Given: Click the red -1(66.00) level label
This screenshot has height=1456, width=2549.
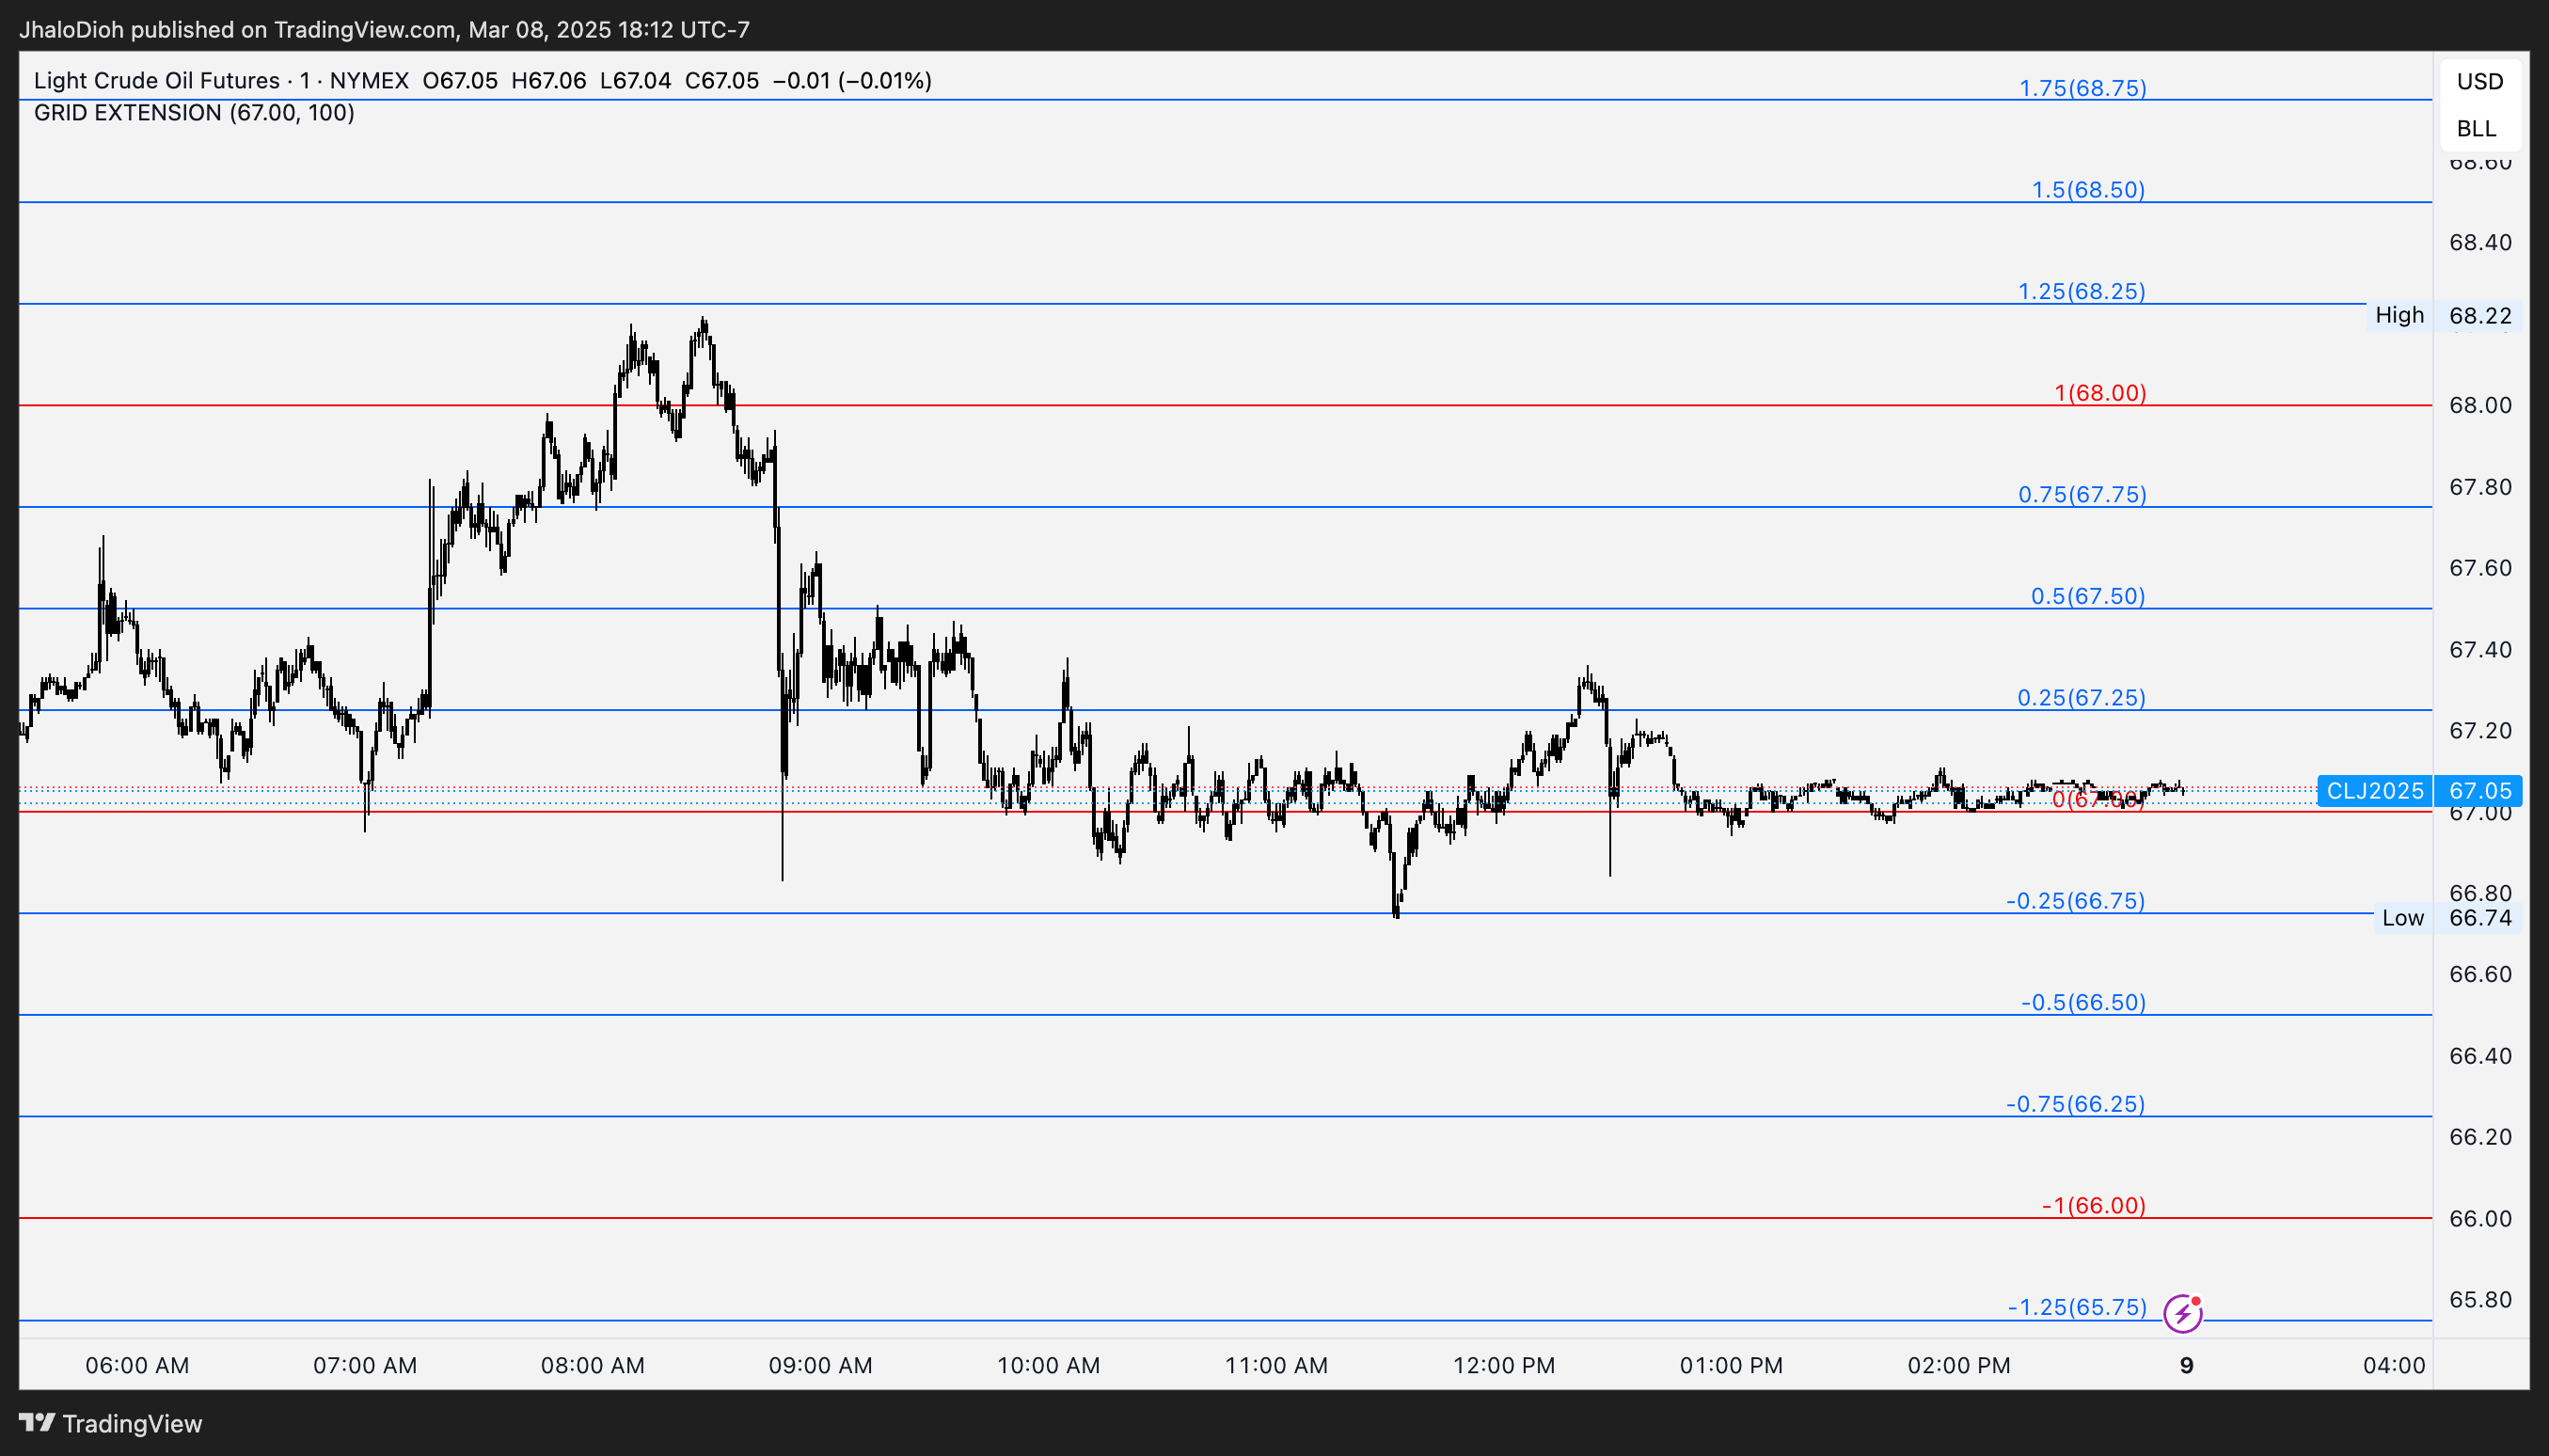Looking at the screenshot, I should [x=2093, y=1206].
